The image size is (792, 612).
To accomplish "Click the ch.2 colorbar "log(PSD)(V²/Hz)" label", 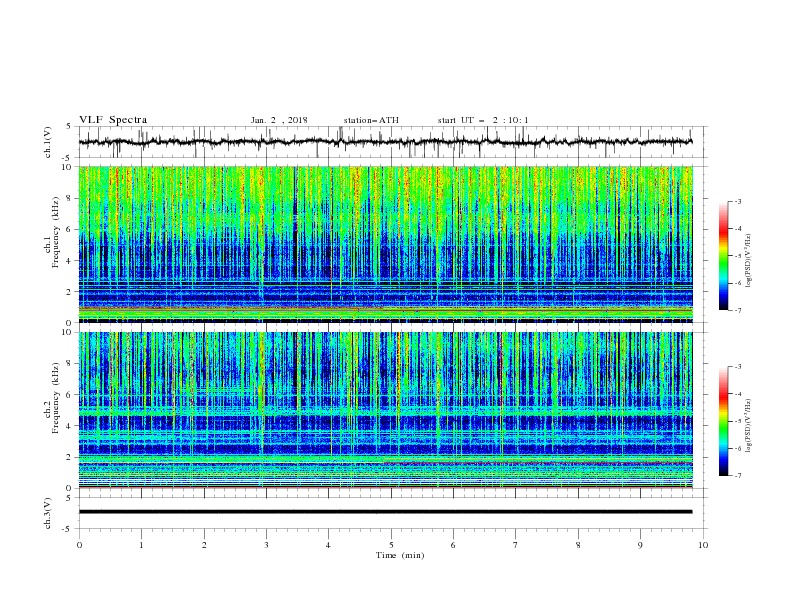I will 748,425.
